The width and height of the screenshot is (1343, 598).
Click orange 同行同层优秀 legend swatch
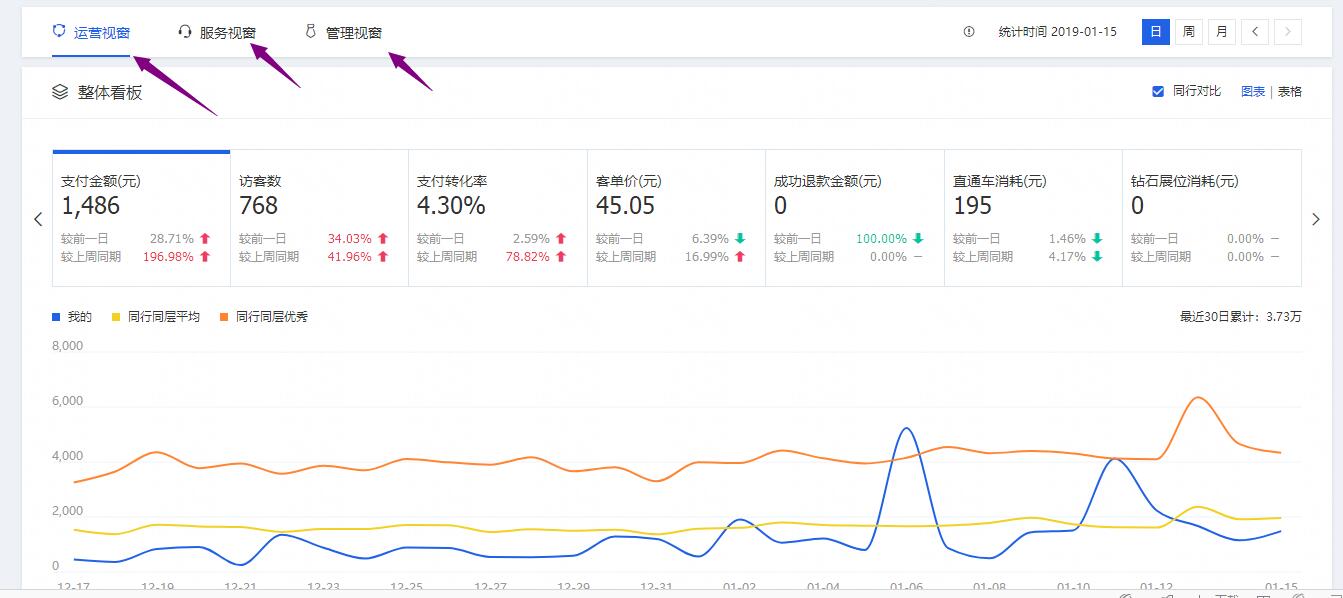tap(225, 317)
